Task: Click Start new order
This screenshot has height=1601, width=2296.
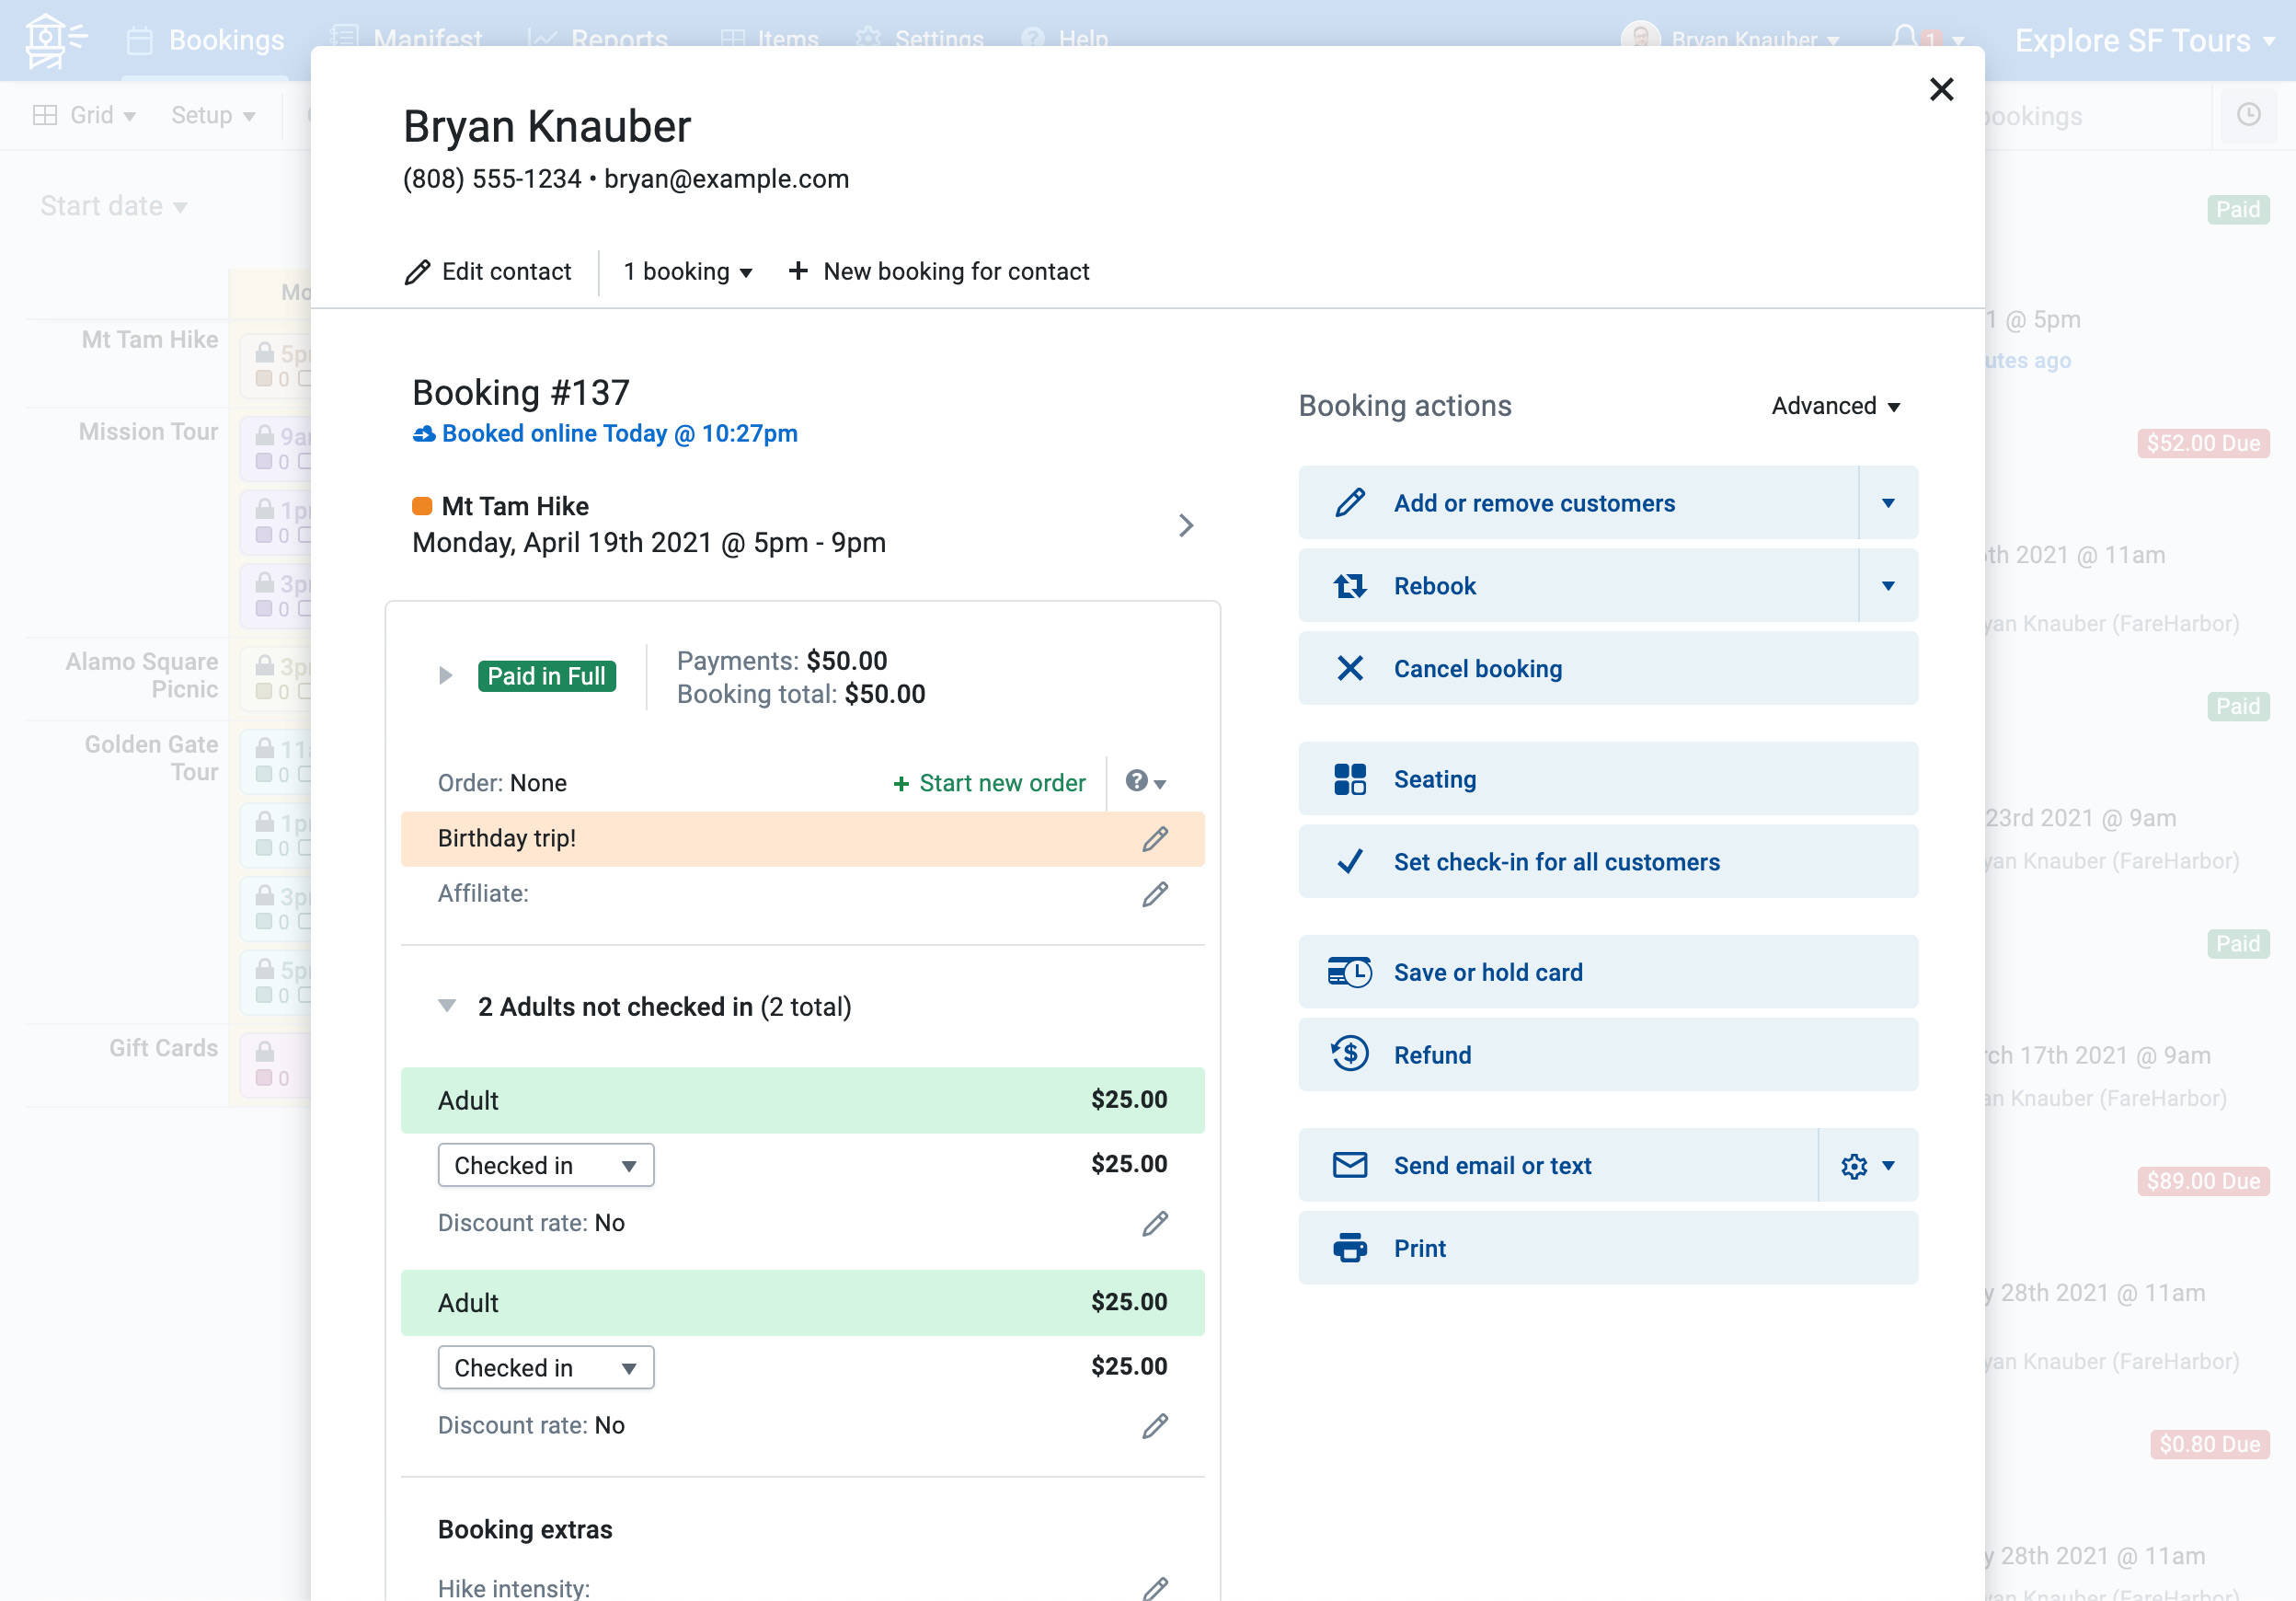Action: coord(988,783)
